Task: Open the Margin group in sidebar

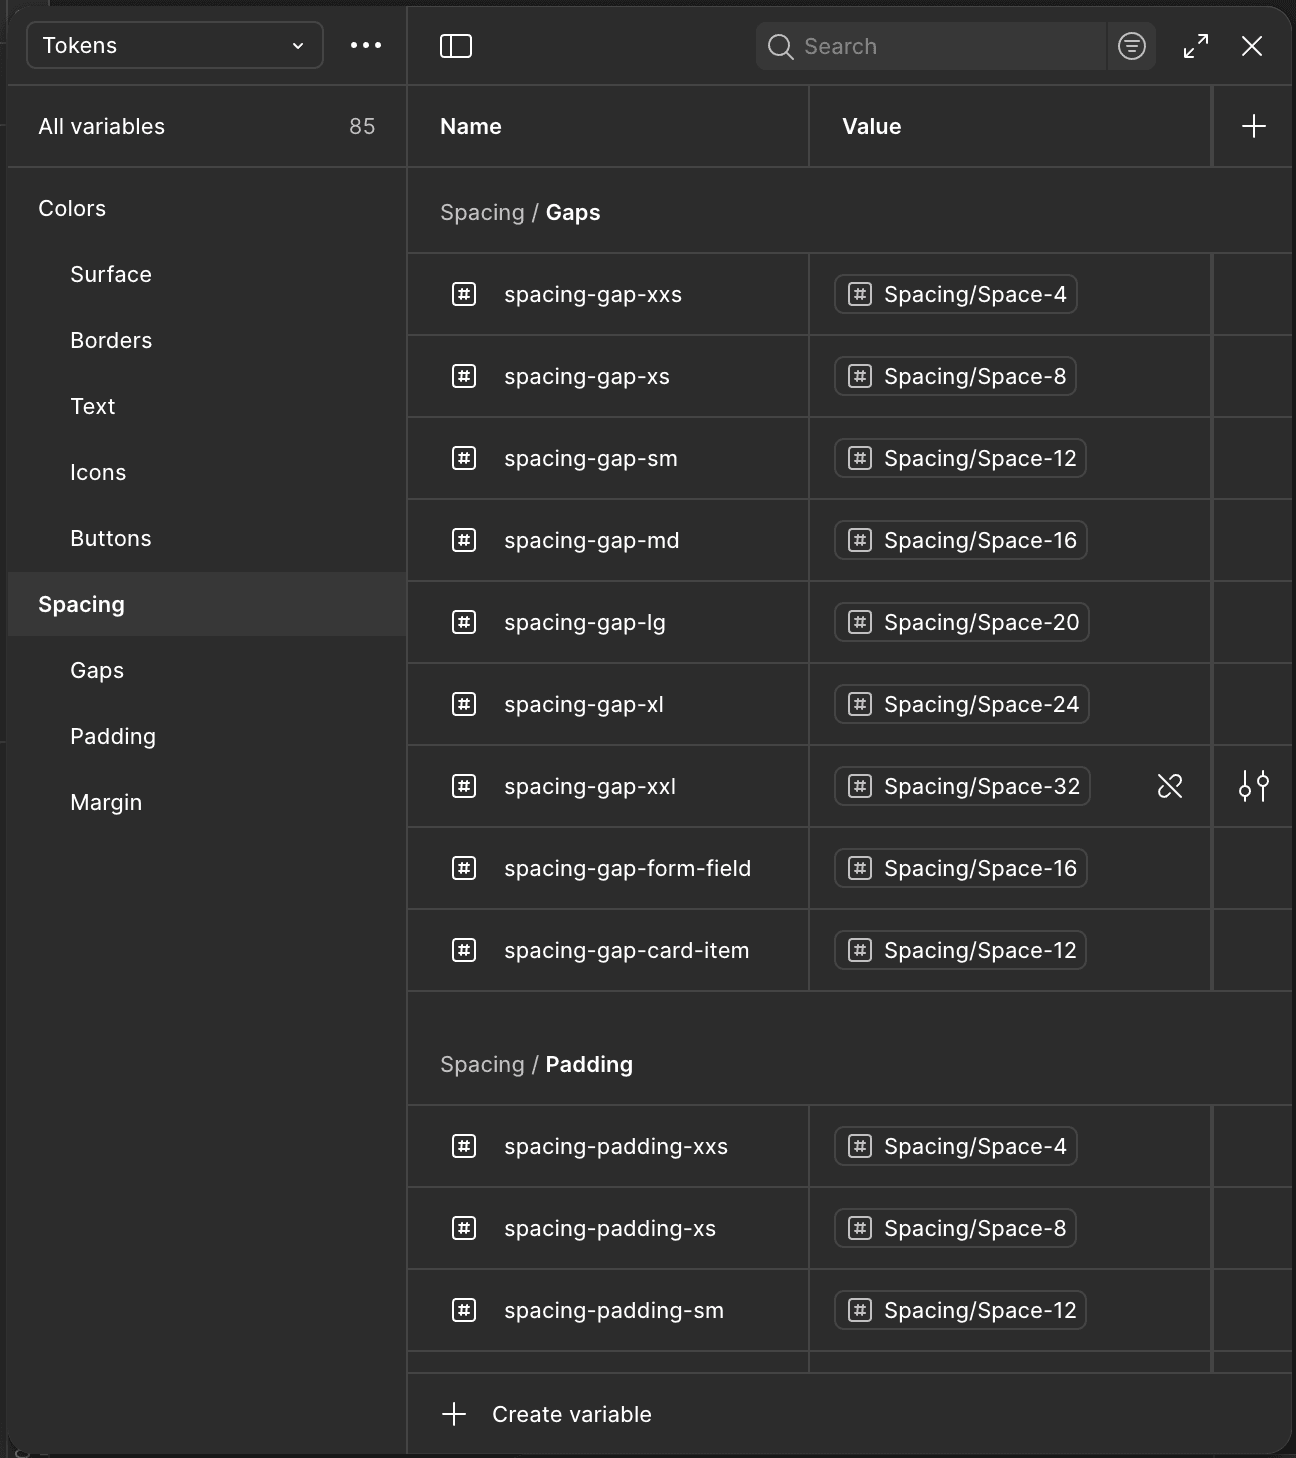Action: pyautogui.click(x=106, y=802)
